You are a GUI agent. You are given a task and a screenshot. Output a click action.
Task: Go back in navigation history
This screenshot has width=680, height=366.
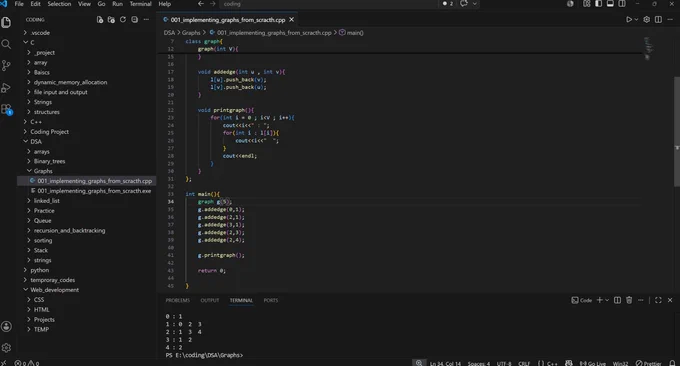point(201,3)
